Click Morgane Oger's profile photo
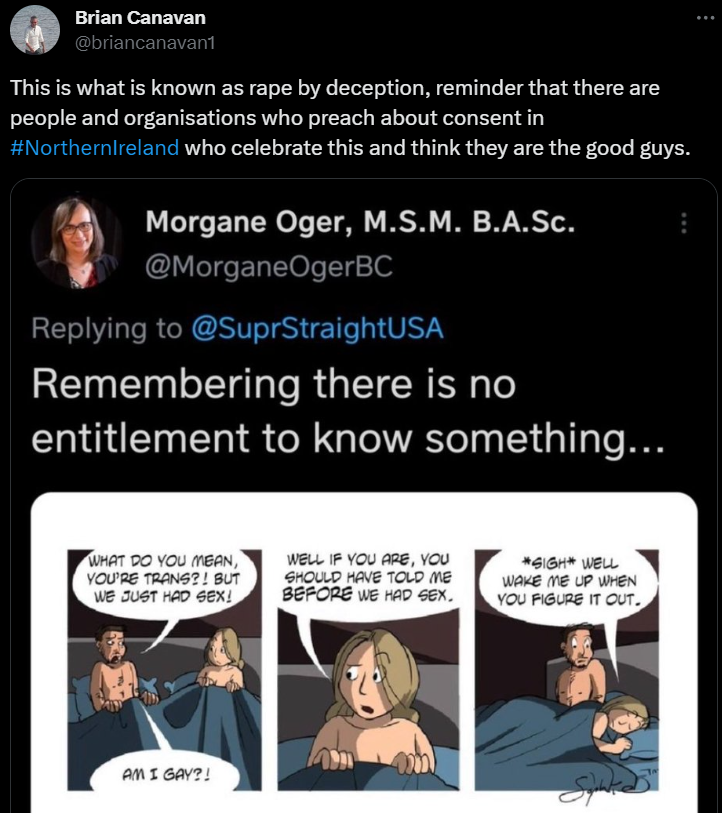 point(75,241)
